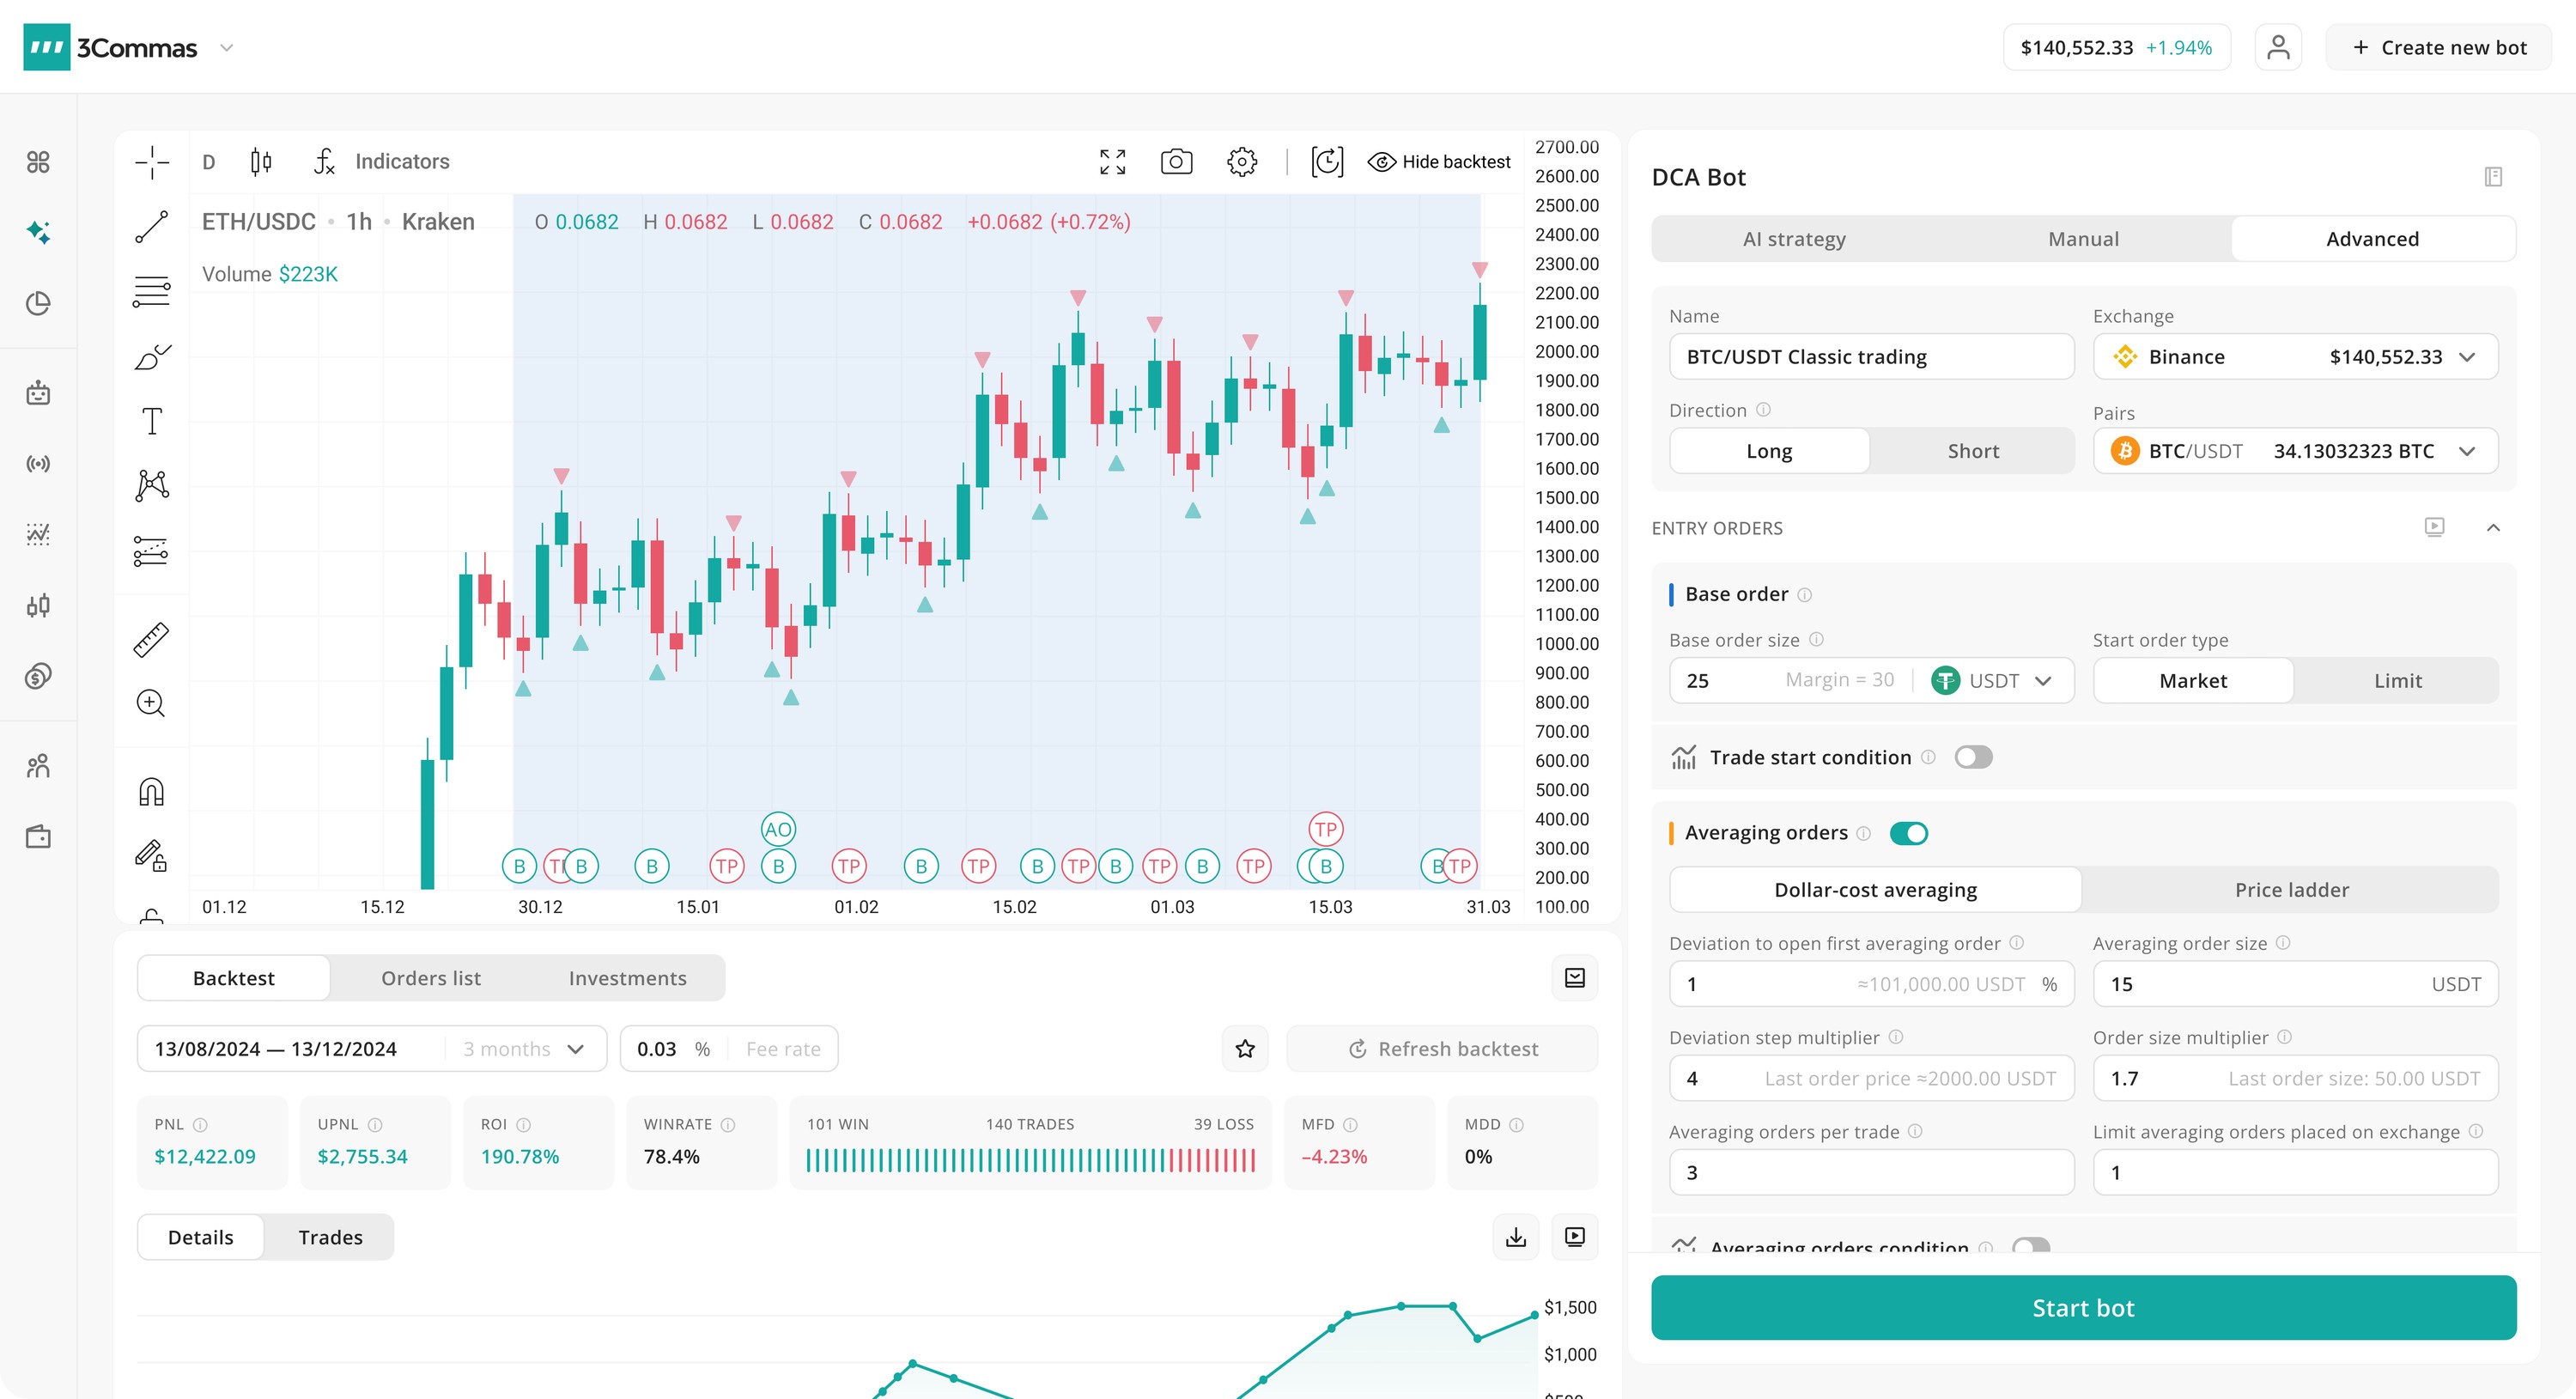2576x1399 pixels.
Task: Click the Averaging orders per trade field
Action: point(1871,1172)
